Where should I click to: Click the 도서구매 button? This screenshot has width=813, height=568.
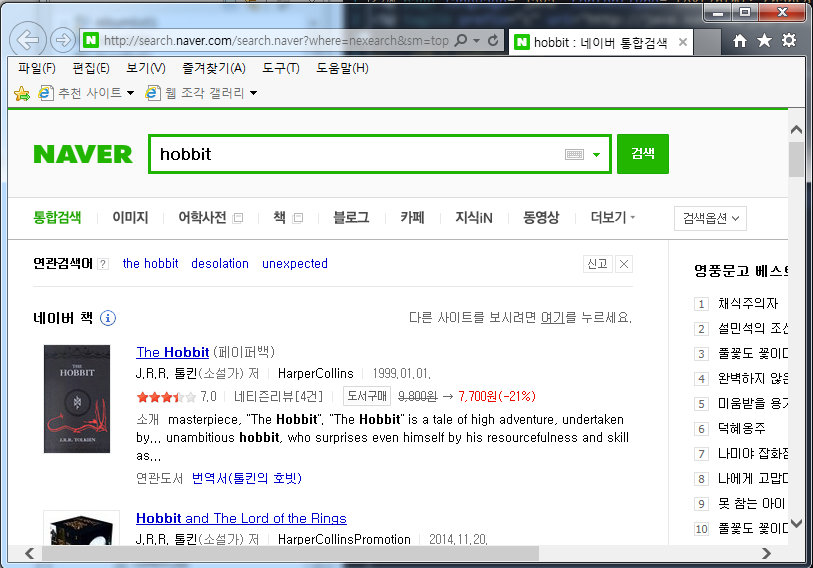(x=367, y=396)
